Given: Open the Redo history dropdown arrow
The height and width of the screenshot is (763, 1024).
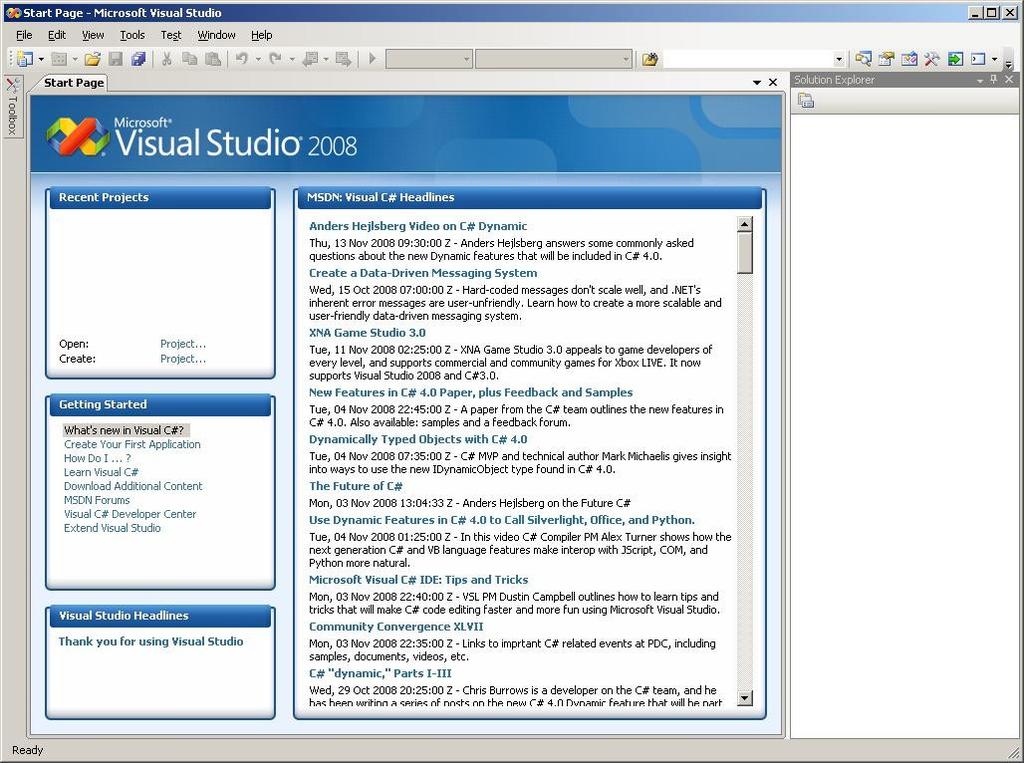Looking at the screenshot, I should point(292,59).
